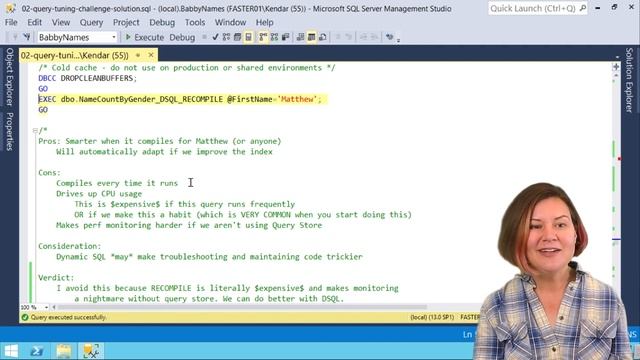The image size is (640, 360).
Task: Click the Decrease Indent icon
Action: [363, 37]
